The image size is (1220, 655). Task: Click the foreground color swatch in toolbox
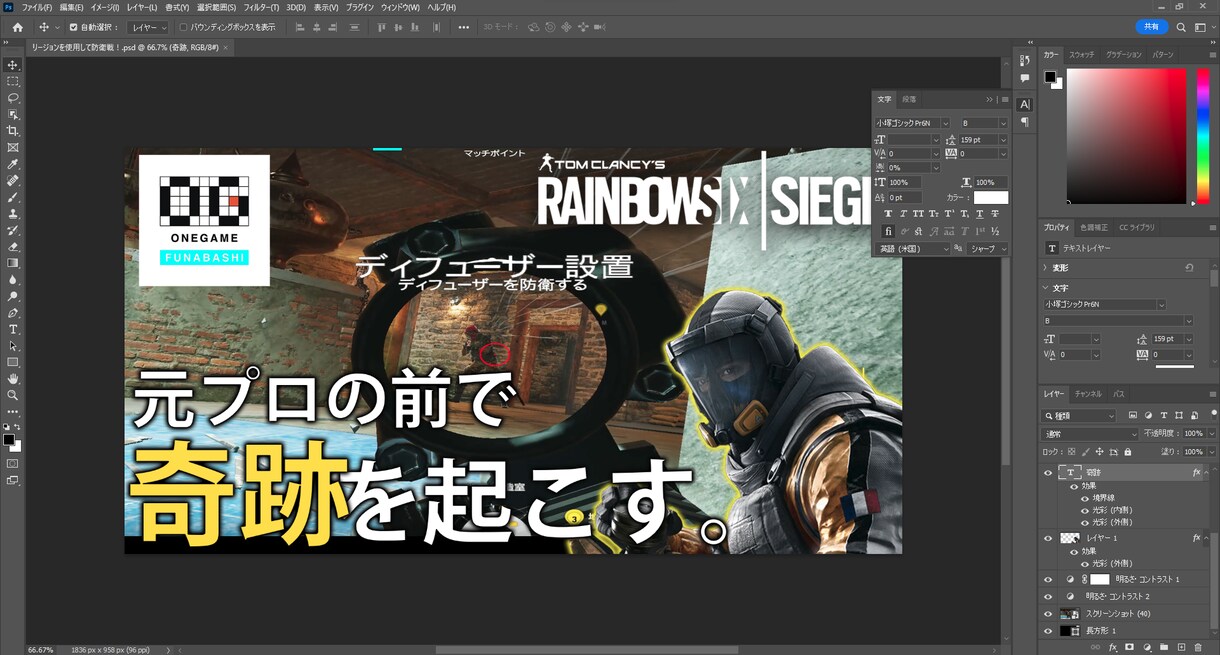[x=9, y=439]
